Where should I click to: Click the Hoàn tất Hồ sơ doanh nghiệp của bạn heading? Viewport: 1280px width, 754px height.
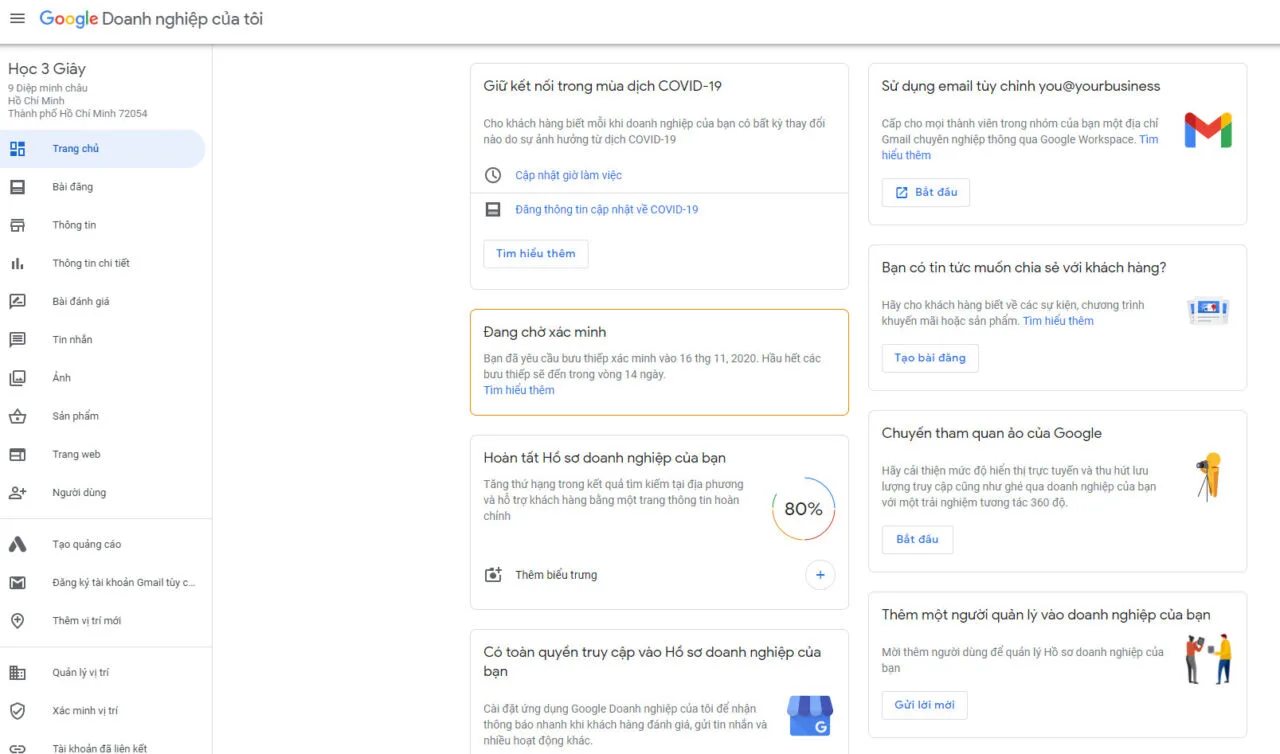tap(605, 458)
